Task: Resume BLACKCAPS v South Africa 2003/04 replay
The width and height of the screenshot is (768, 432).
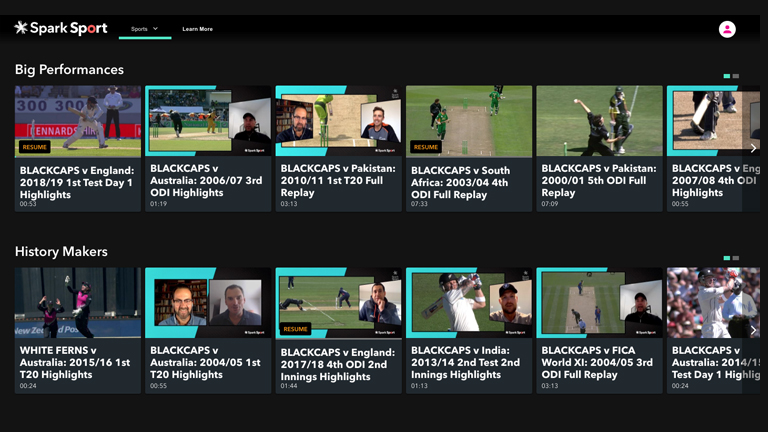Action: 426,147
